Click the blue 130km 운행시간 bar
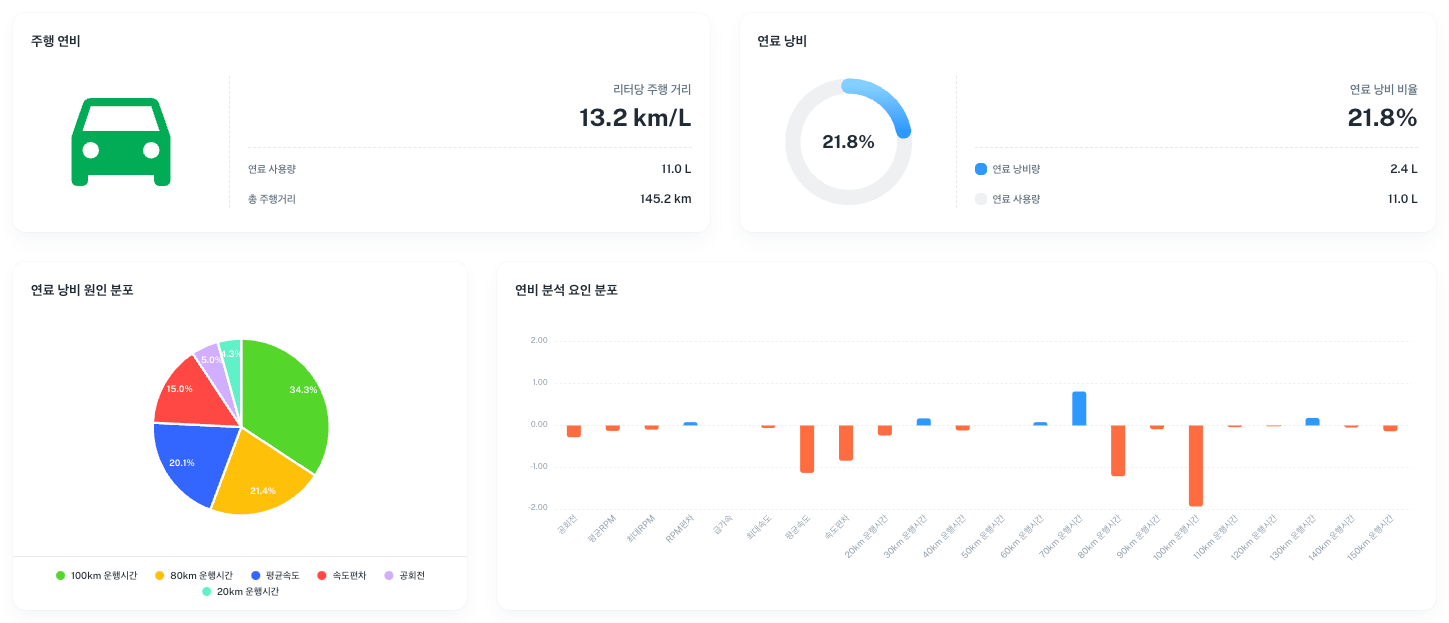Screen dimensions: 1449x623 pyautogui.click(x=1312, y=422)
